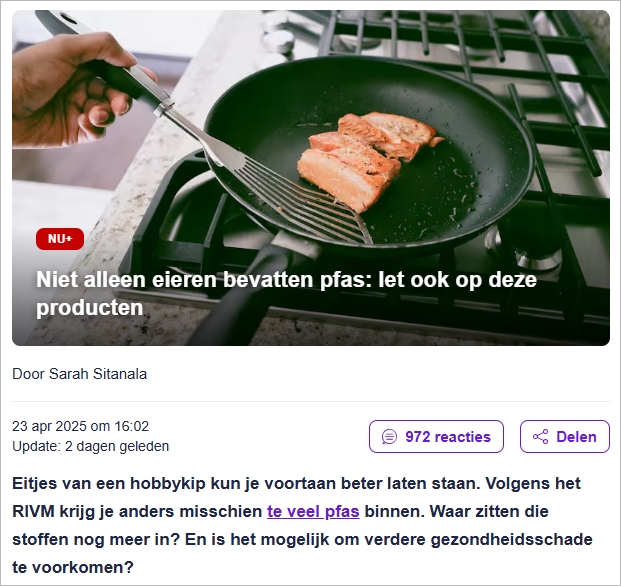Click the 'Update: 2 dagen geleden' text
The height and width of the screenshot is (586, 621).
[x=91, y=446]
